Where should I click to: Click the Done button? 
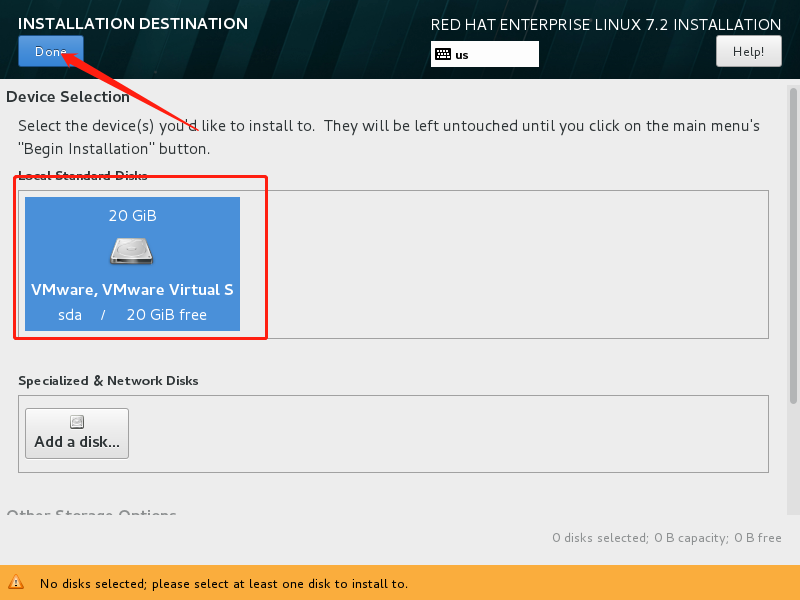[x=51, y=51]
